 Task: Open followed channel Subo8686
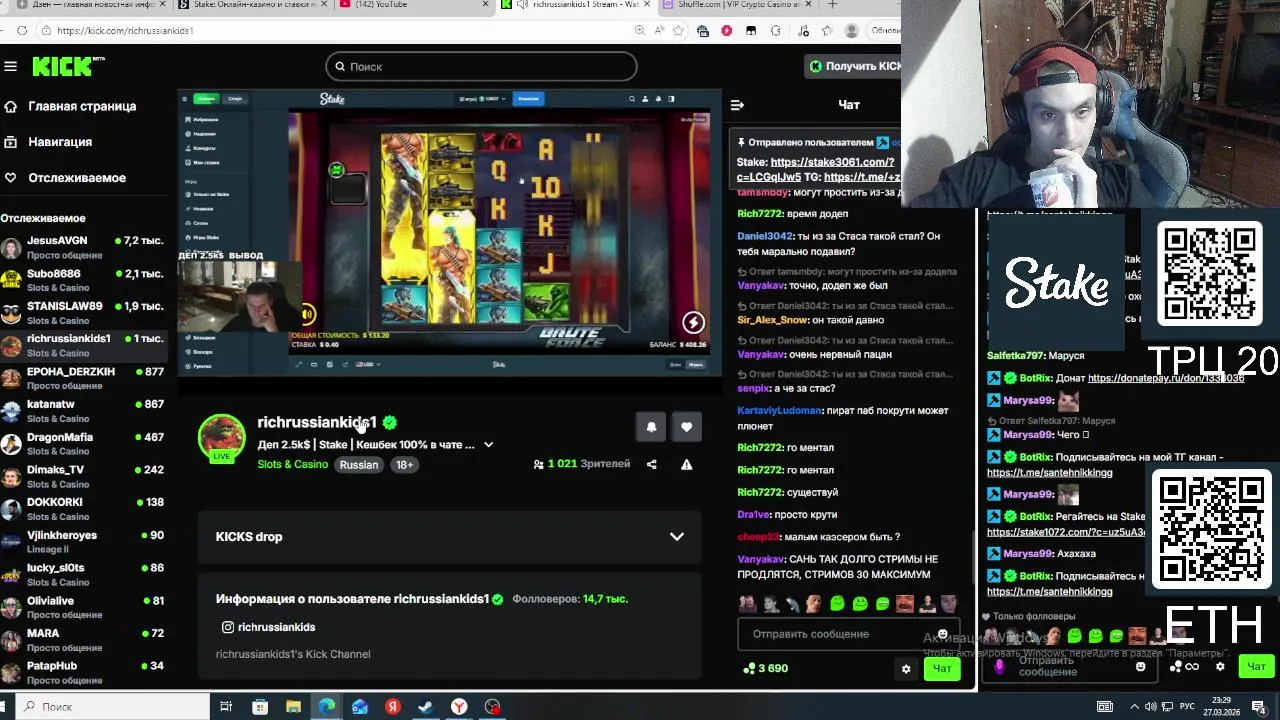82,280
